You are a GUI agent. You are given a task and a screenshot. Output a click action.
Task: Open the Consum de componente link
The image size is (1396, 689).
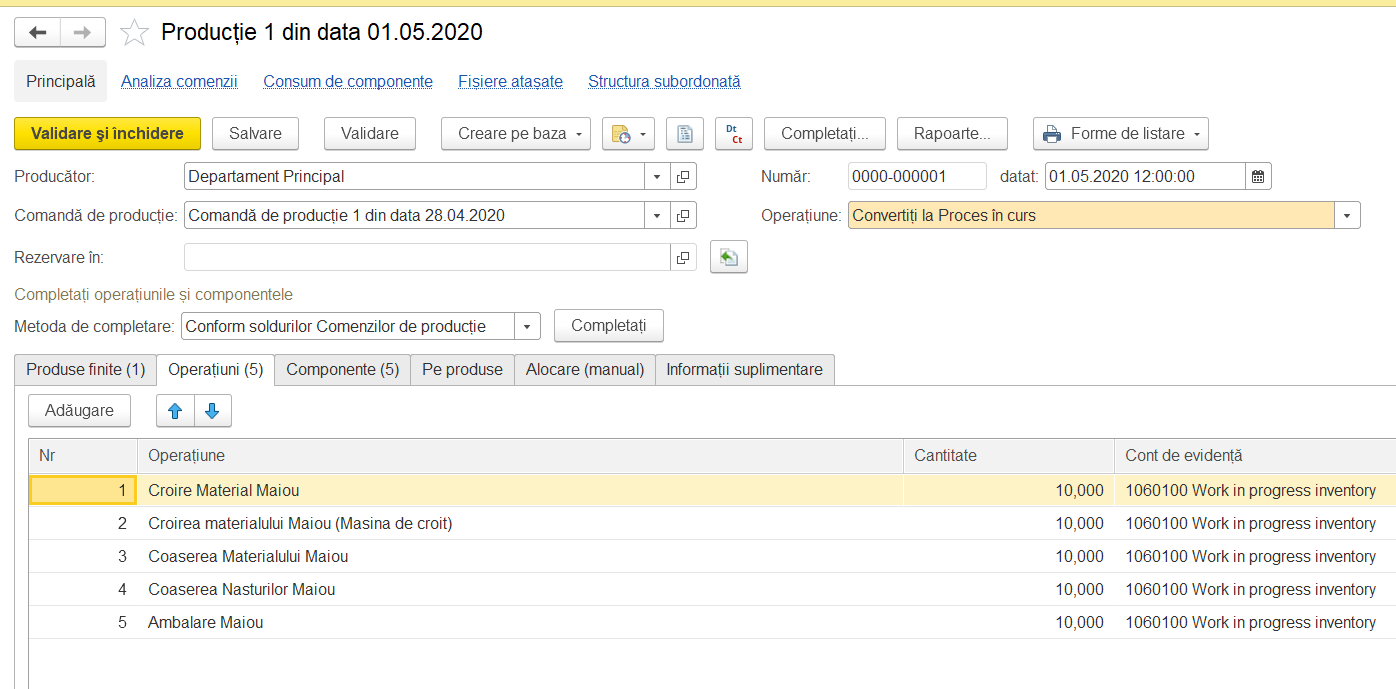tap(348, 82)
